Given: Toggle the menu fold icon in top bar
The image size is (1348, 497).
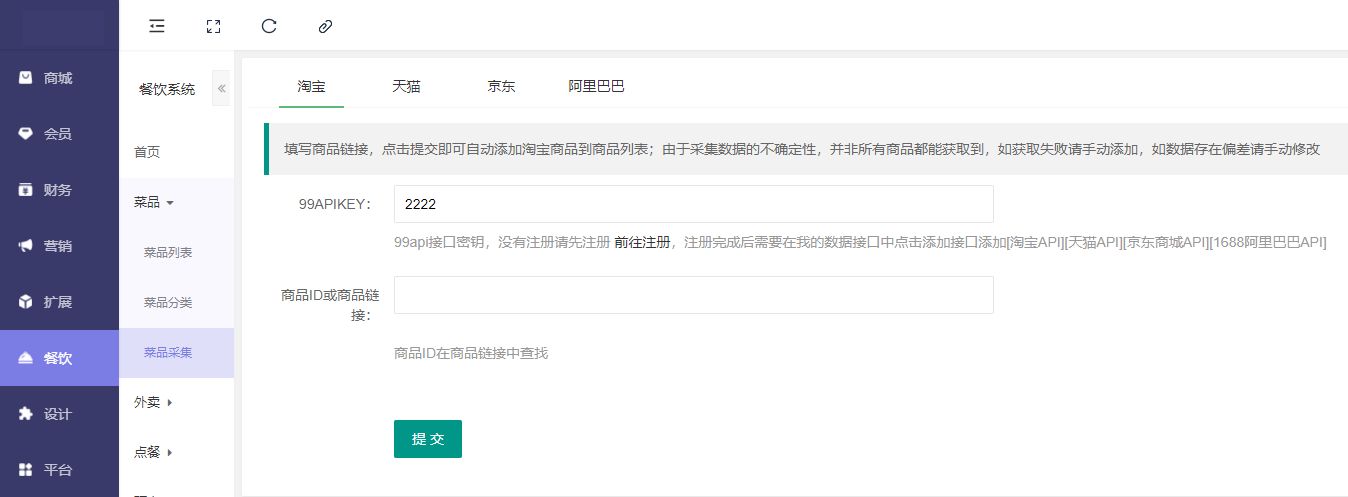Looking at the screenshot, I should pos(157,26).
